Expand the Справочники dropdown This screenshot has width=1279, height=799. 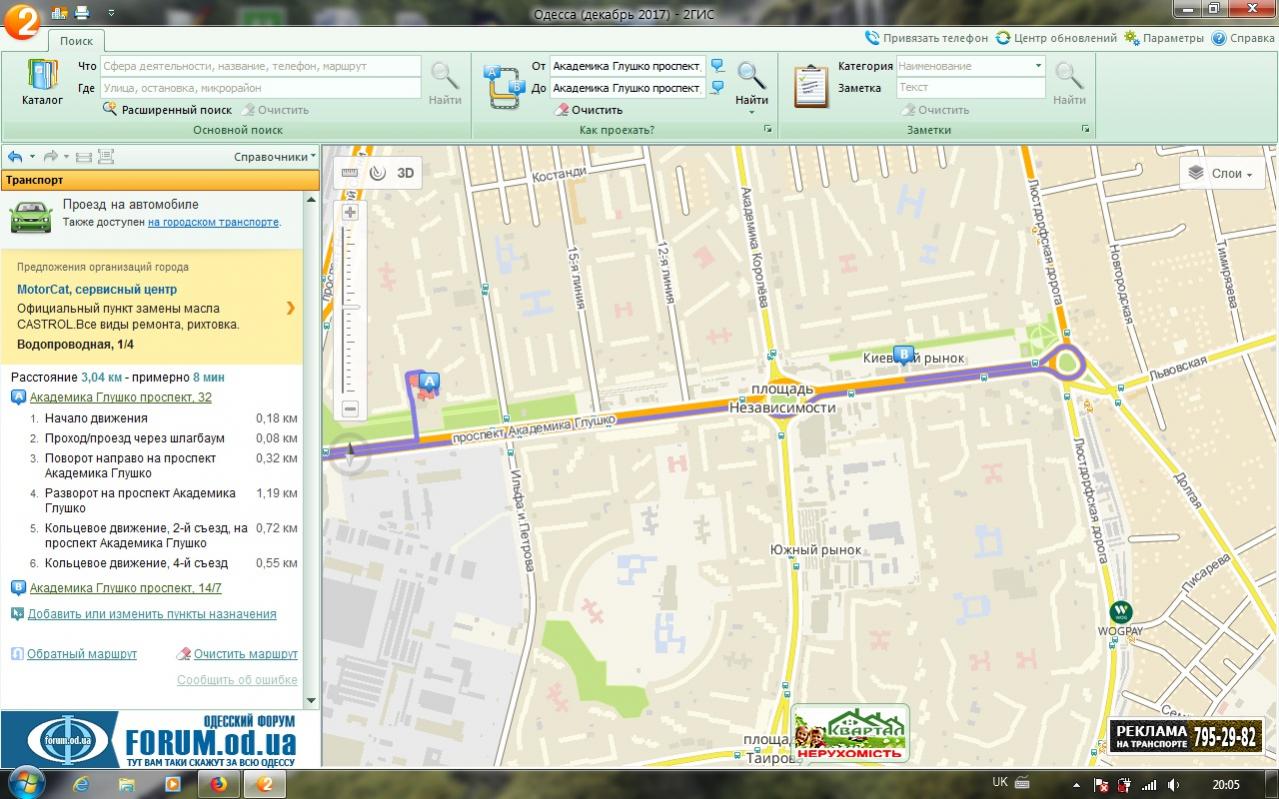click(x=275, y=157)
